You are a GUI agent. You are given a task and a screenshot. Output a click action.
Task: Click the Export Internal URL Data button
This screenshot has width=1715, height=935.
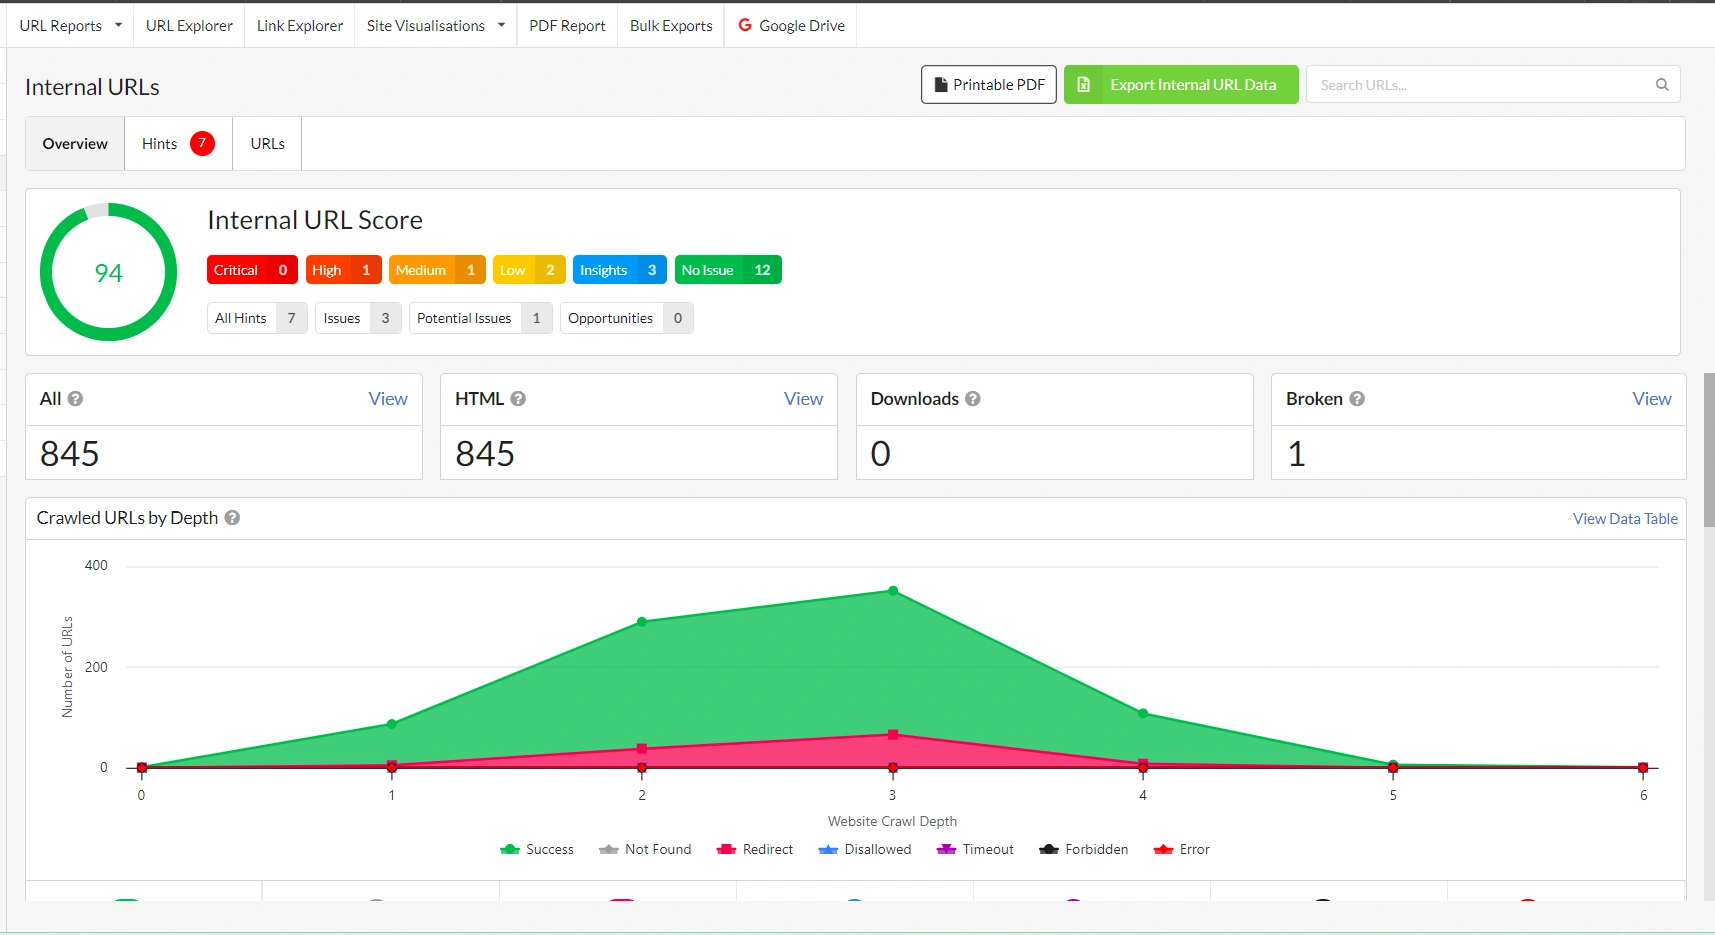tap(1181, 84)
